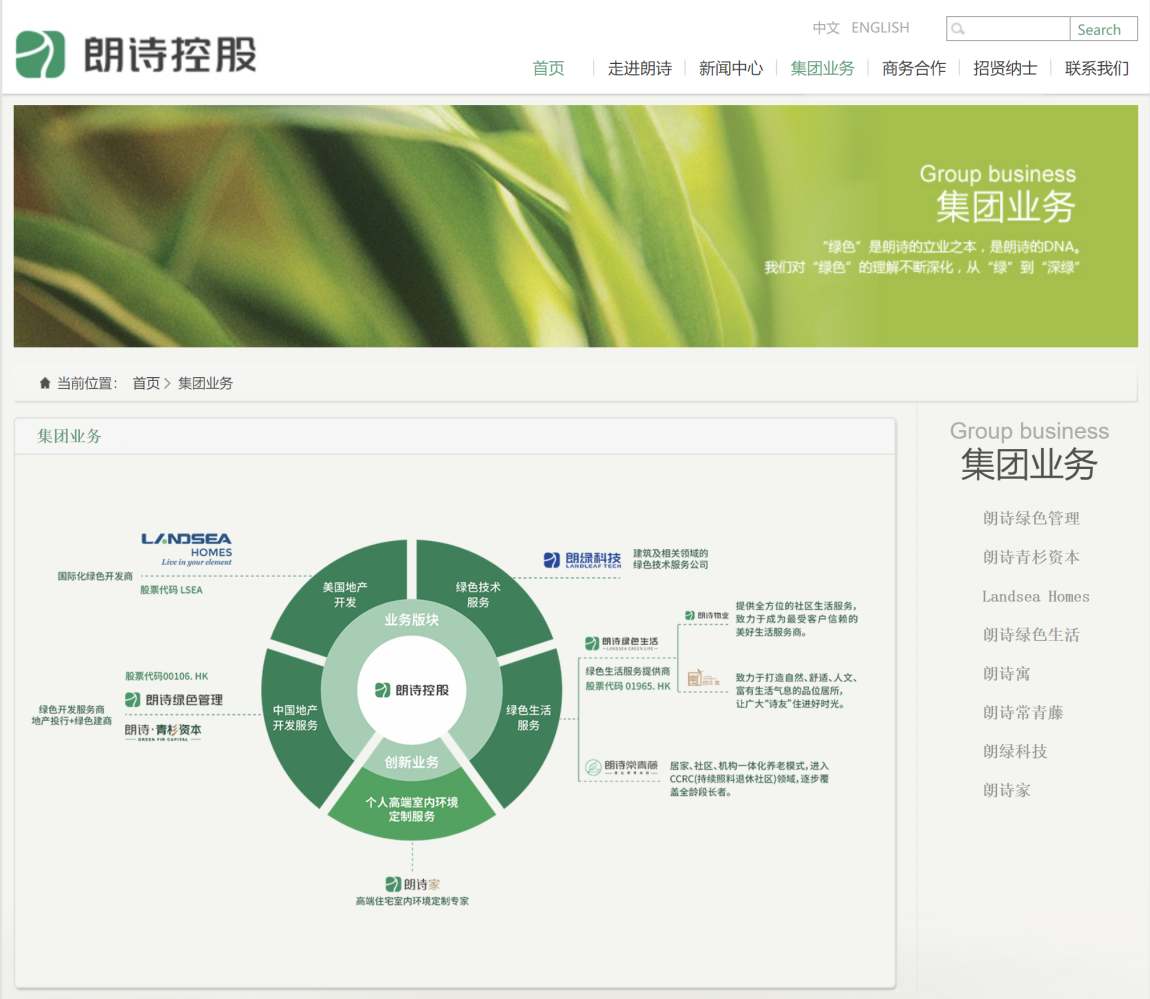Viewport: 1150px width, 999px height.
Task: Click the 朗诗·青杉资本 logo
Action: [163, 731]
